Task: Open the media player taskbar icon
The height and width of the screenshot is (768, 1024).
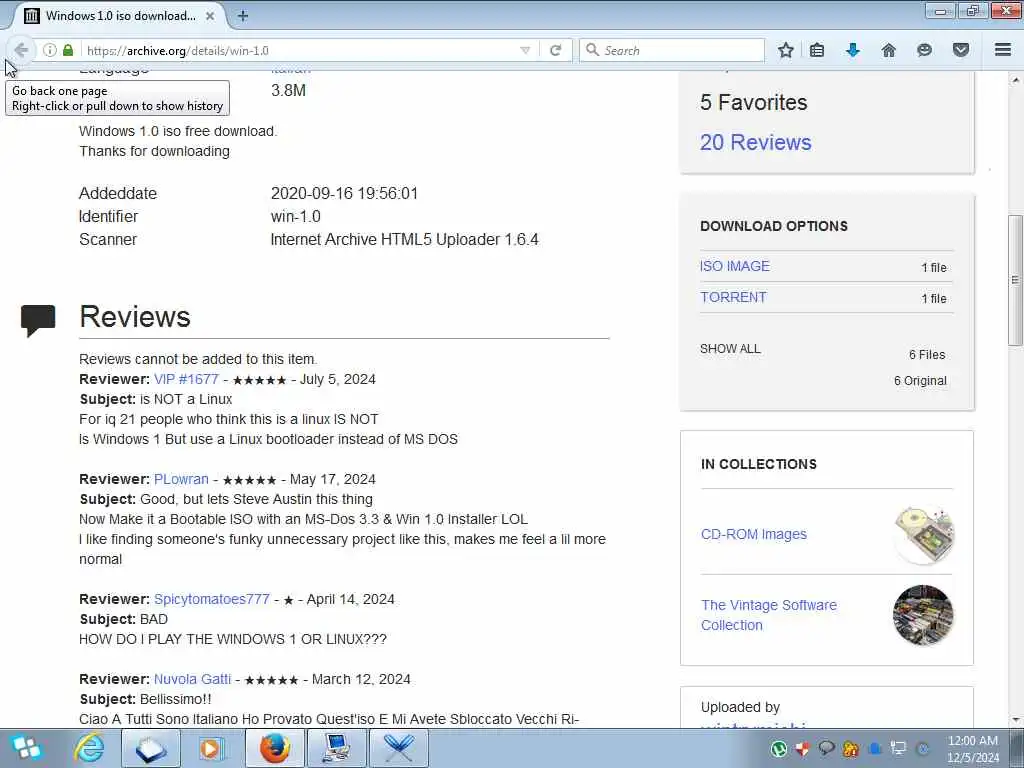Action: [x=211, y=748]
